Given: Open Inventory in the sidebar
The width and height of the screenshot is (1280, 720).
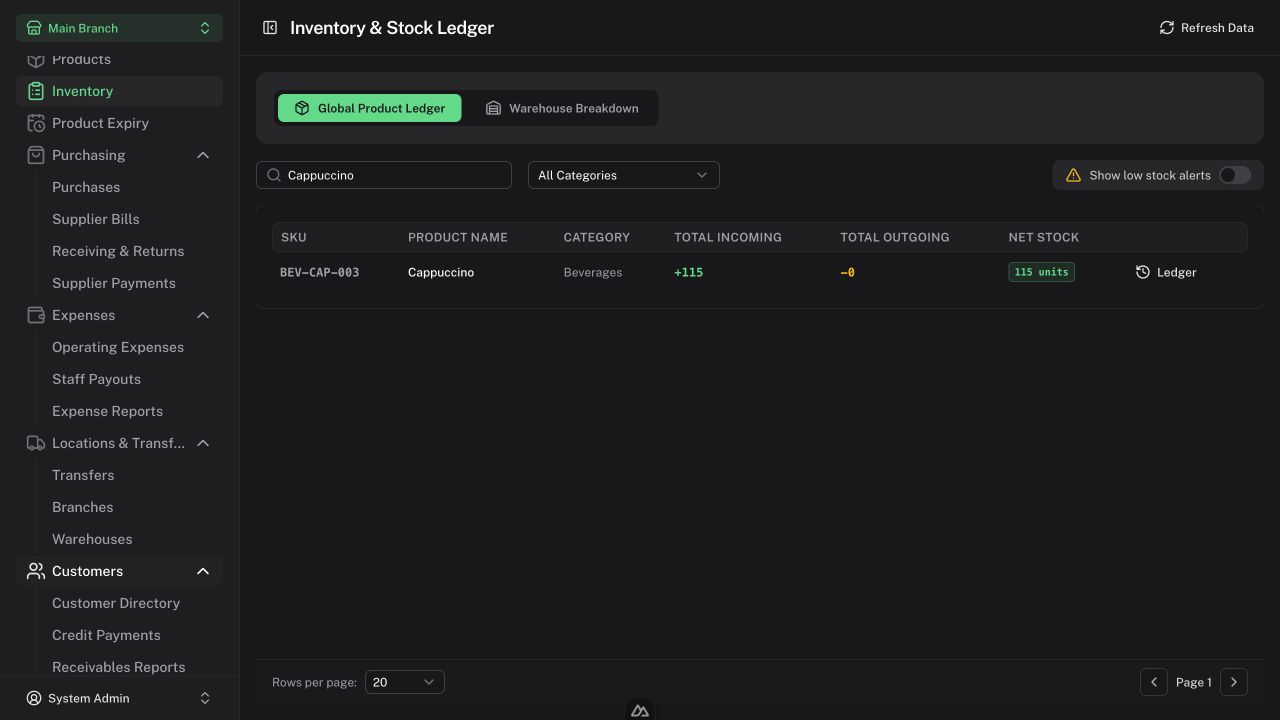Looking at the screenshot, I should [119, 91].
